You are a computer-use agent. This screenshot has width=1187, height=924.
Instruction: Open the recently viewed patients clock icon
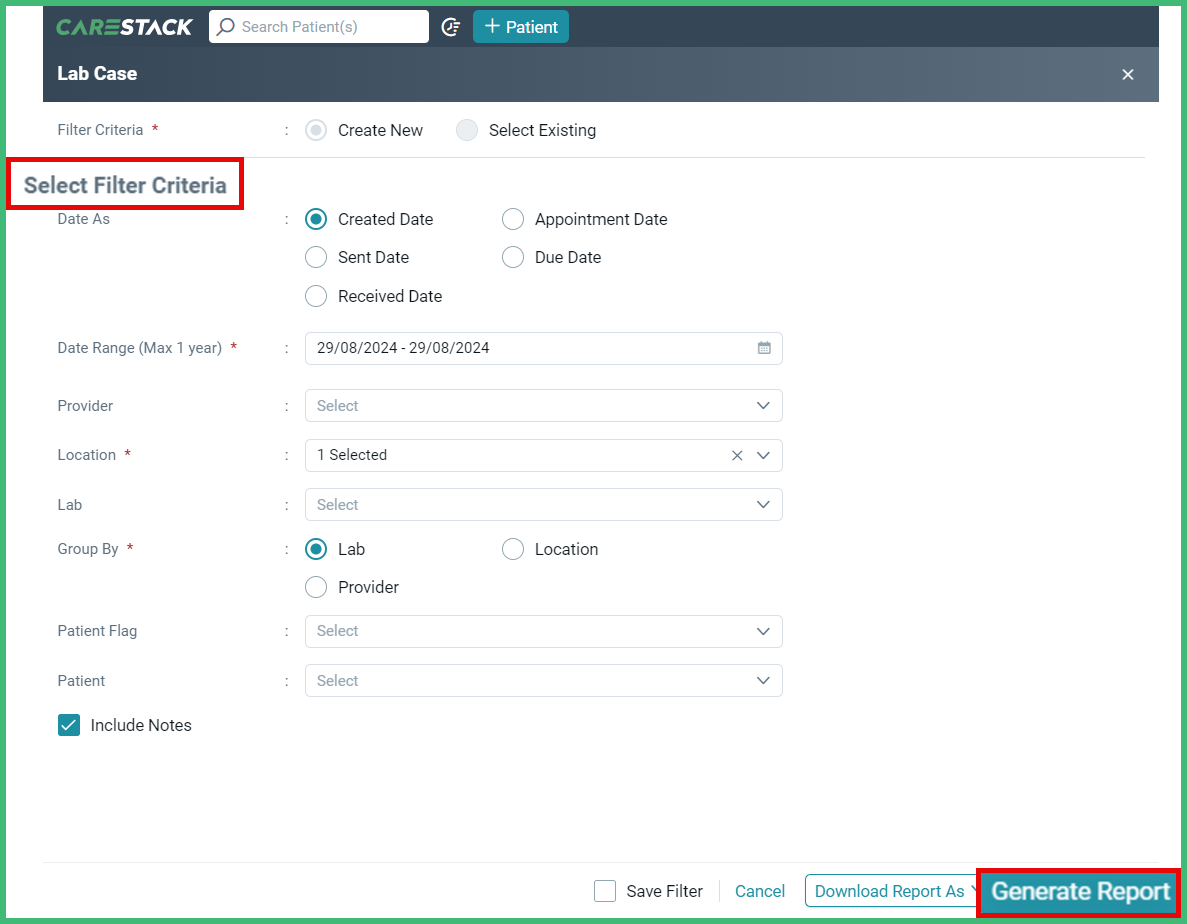pos(451,27)
